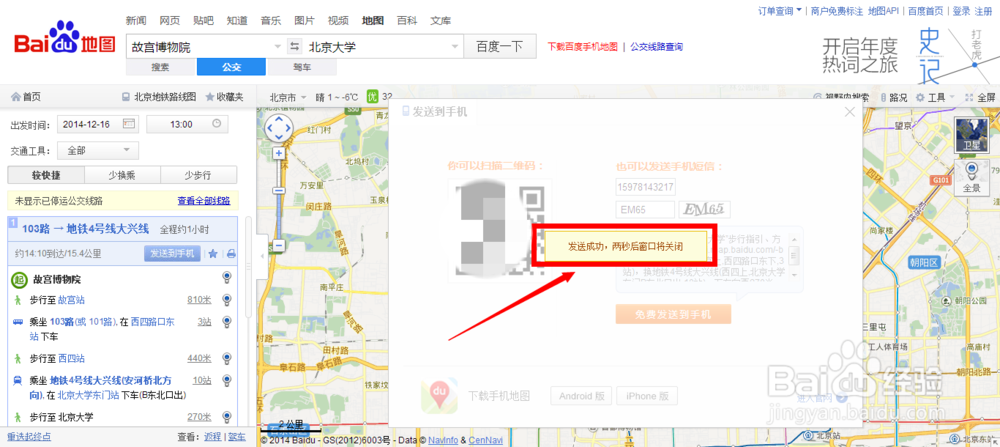Open the destination suggestions dropdown
1000x447 pixels.
point(455,47)
